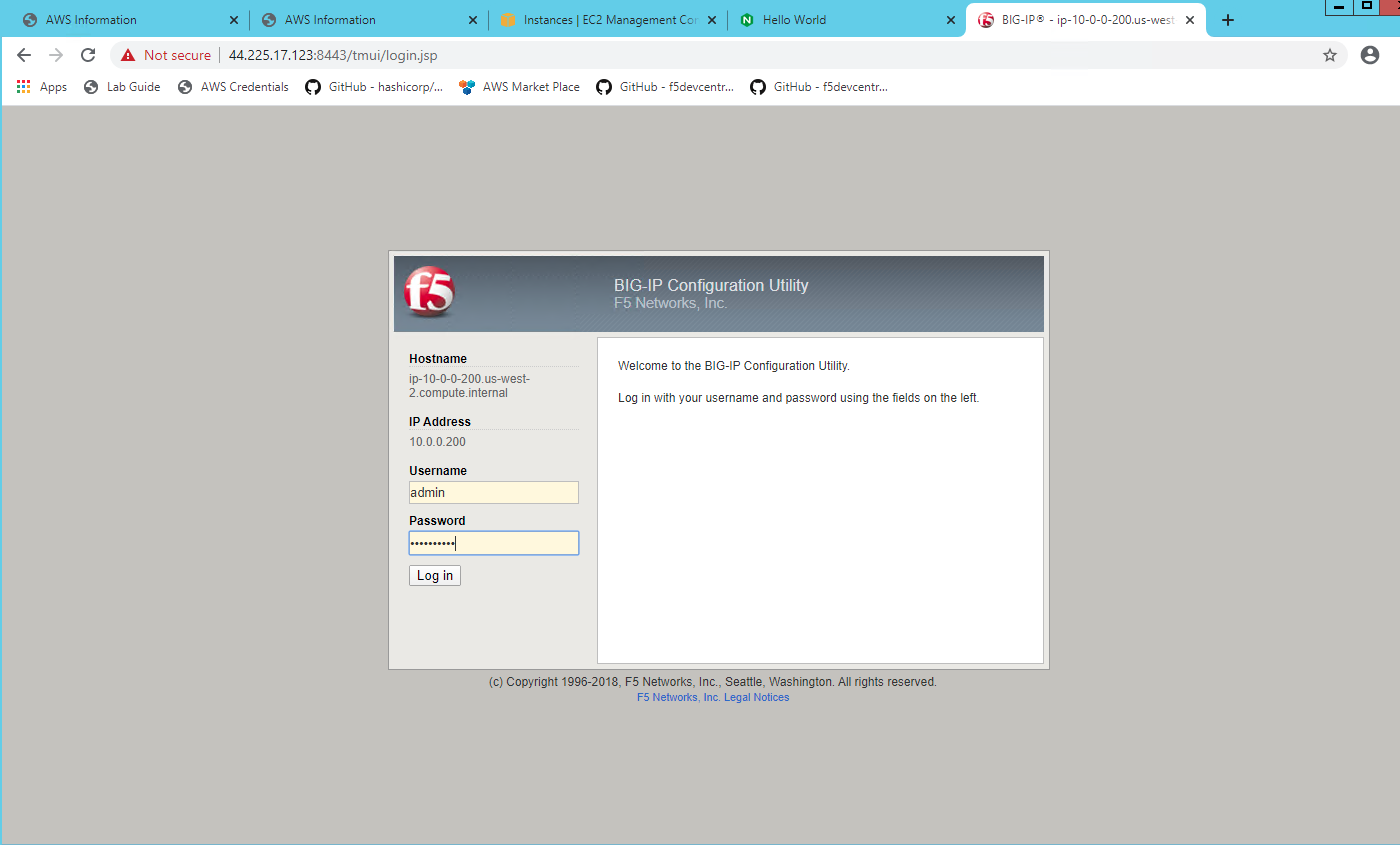Viewport: 1400px width, 845px height.
Task: Click the Log in button
Action: tap(435, 575)
